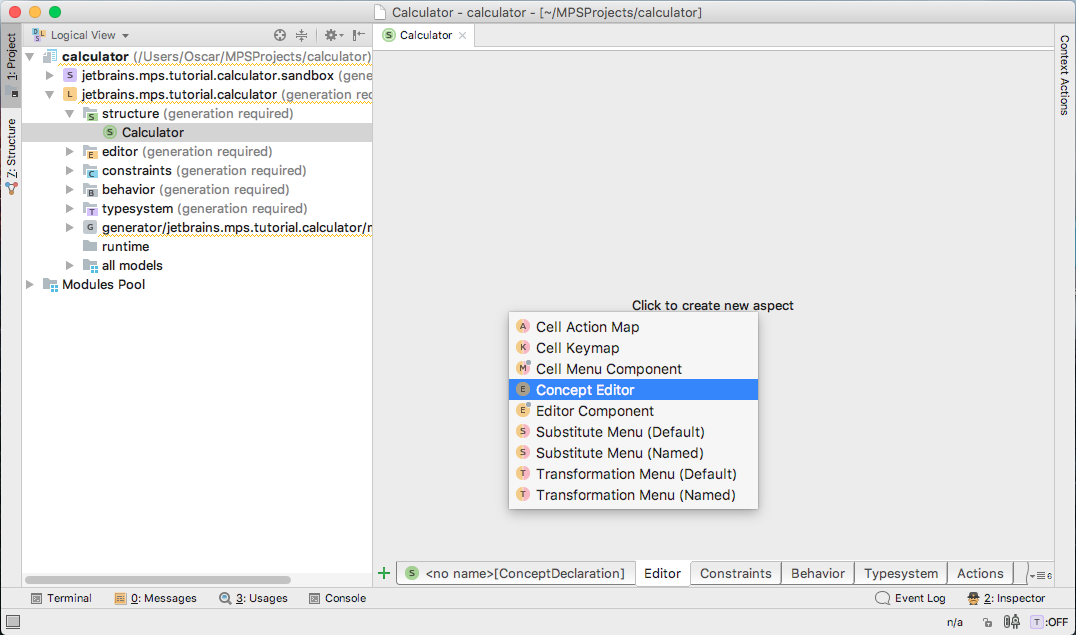Viewport: 1076px width, 635px height.
Task: Open the Inspector tool window
Action: pos(1006,598)
